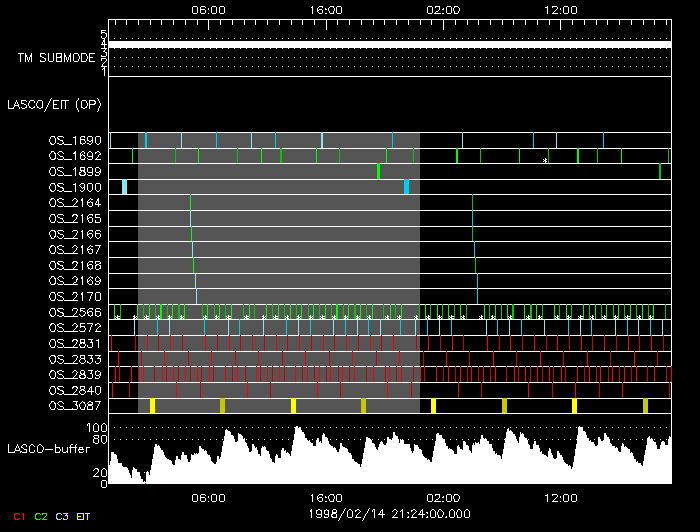Click the green C2 legend label
The image size is (700, 532).
[x=41, y=516]
